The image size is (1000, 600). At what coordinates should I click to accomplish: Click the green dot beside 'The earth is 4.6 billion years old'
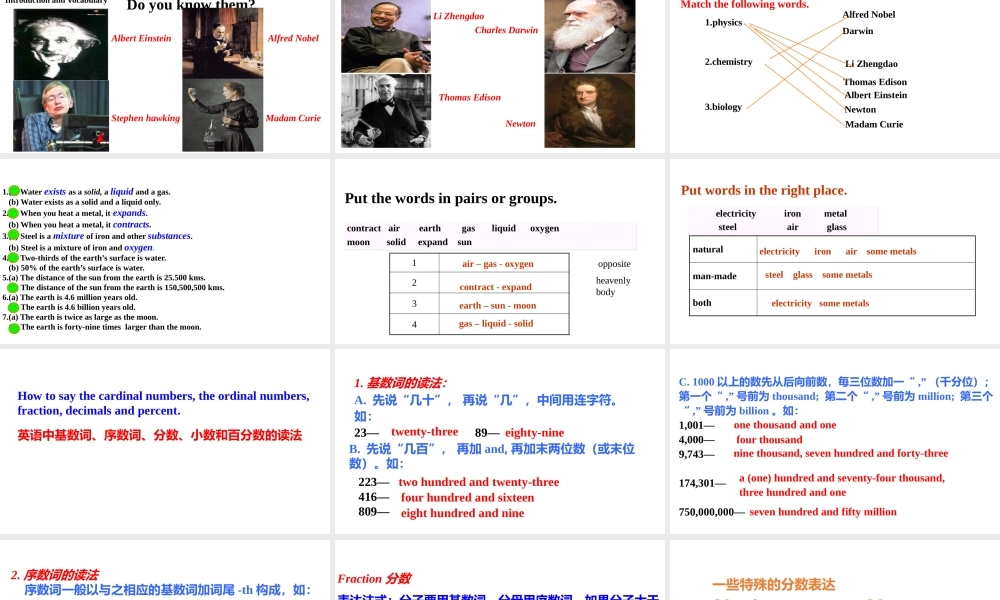(13, 307)
